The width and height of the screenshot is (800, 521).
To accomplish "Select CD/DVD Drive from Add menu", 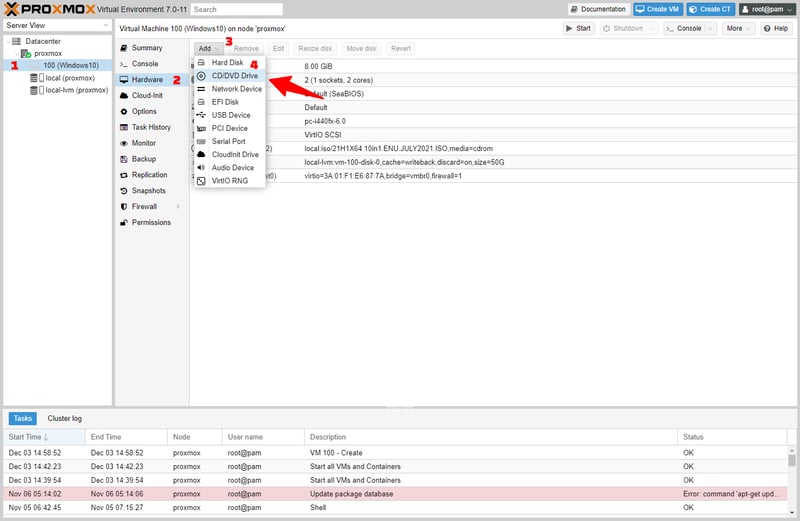I will tap(234, 76).
